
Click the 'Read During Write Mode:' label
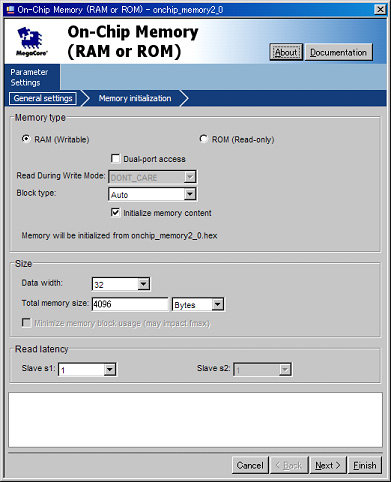pos(61,176)
